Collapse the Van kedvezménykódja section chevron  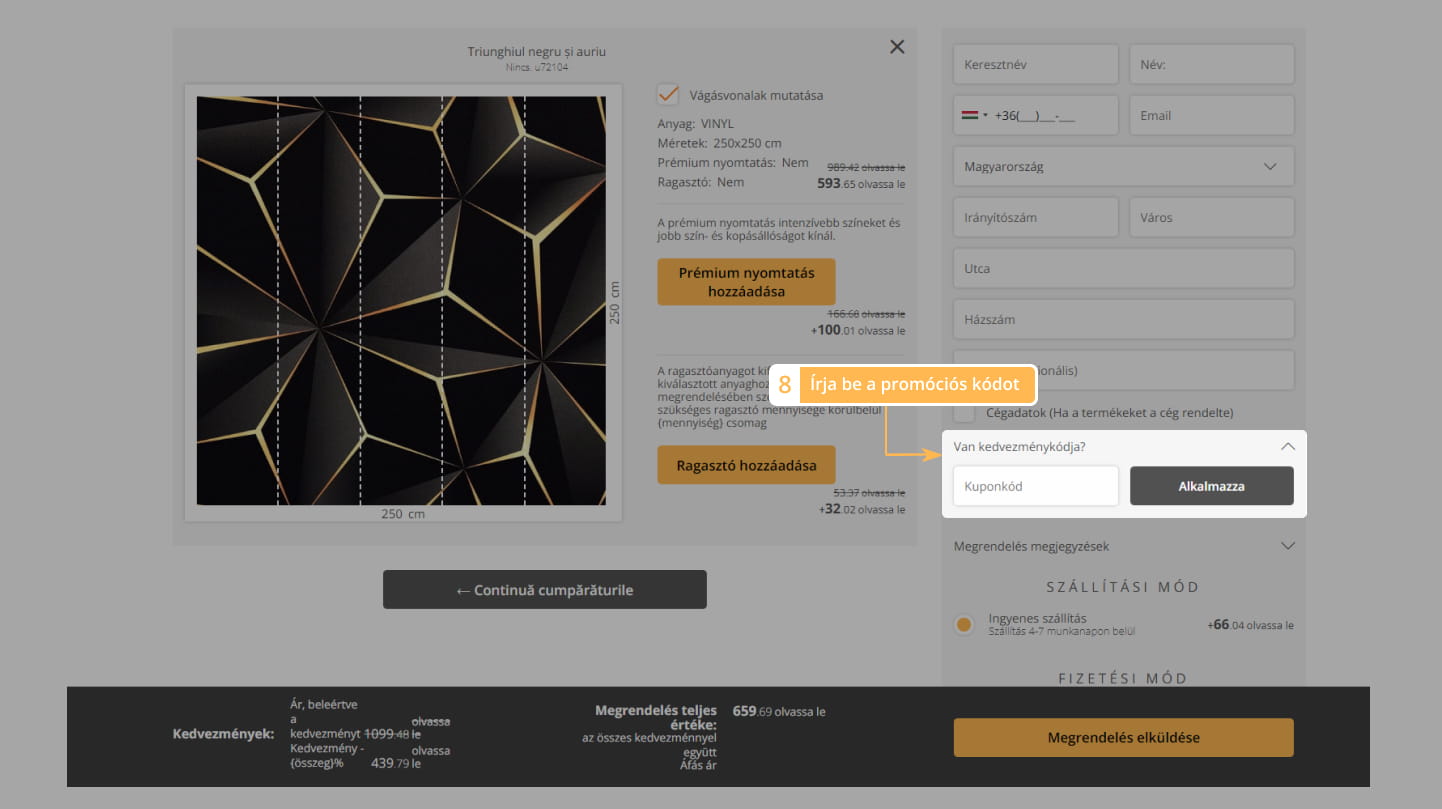click(1287, 447)
